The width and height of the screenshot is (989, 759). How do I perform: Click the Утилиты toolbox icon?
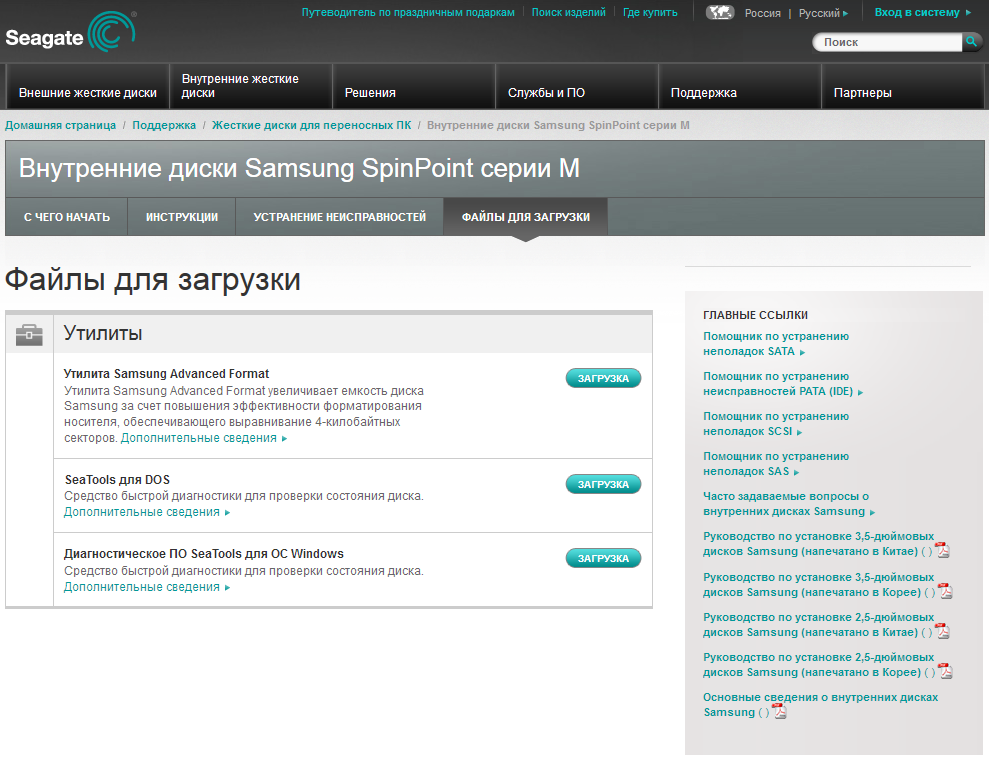click(x=29, y=335)
